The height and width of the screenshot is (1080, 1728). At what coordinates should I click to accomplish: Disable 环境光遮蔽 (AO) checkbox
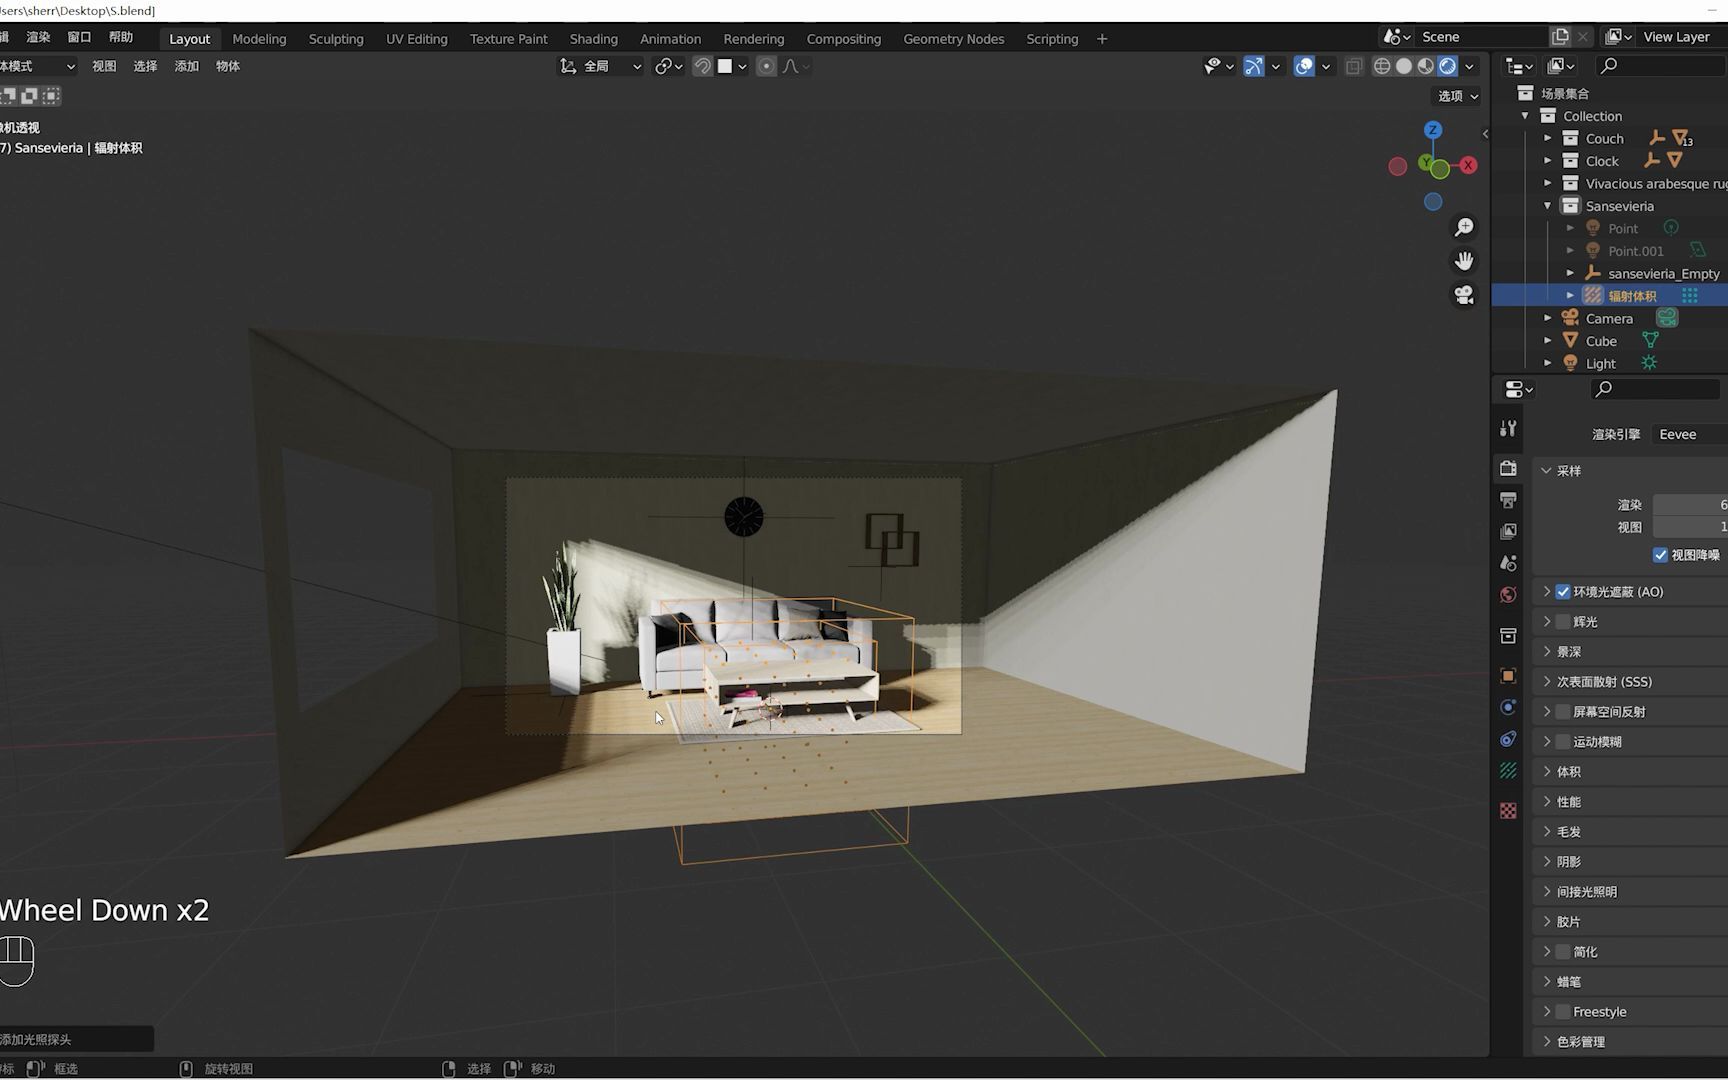pyautogui.click(x=1563, y=592)
